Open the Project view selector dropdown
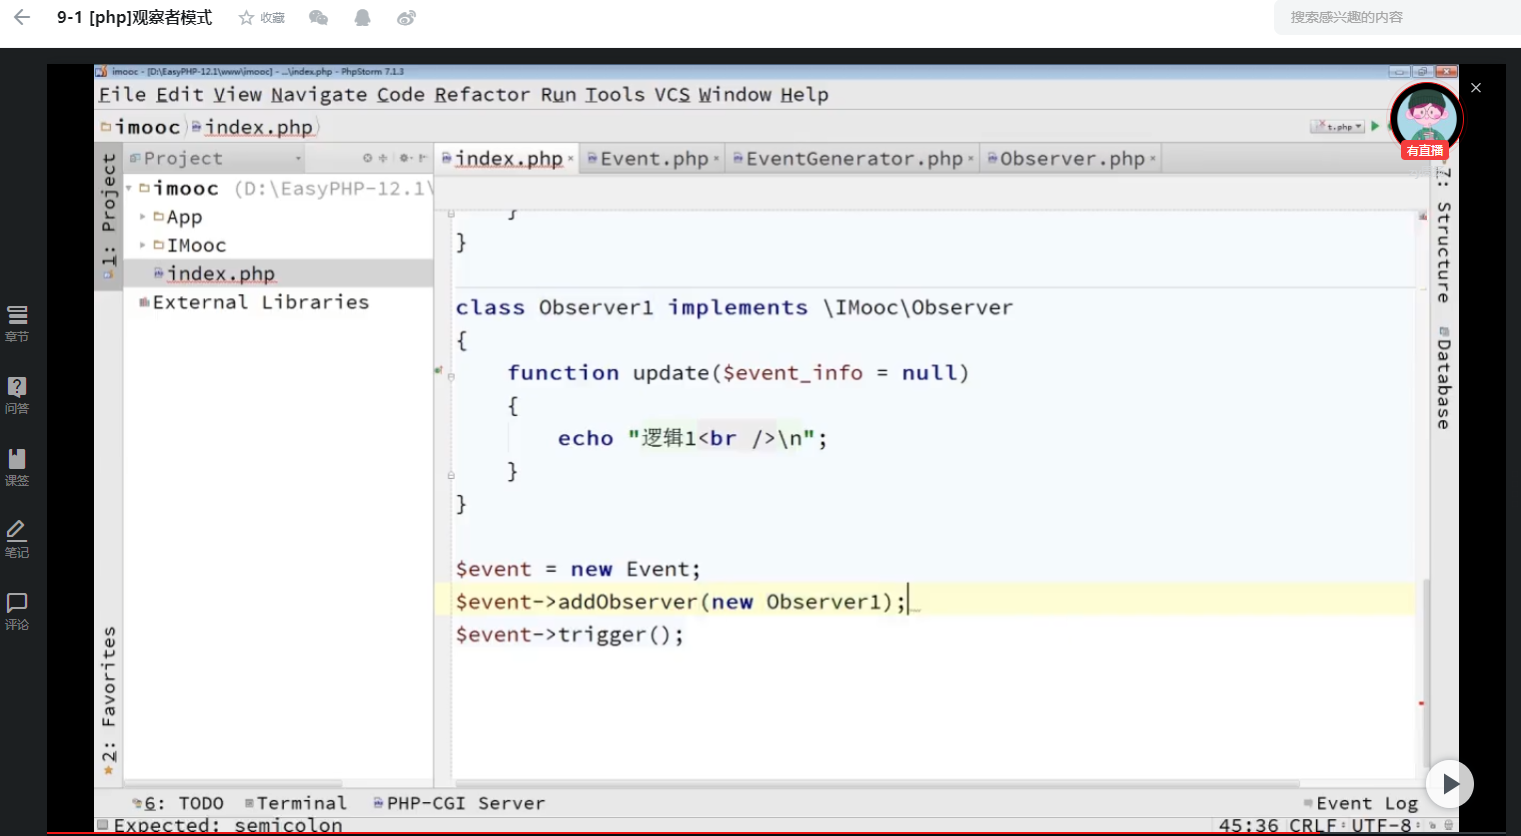Viewport: 1521px width, 836px height. coord(298,158)
